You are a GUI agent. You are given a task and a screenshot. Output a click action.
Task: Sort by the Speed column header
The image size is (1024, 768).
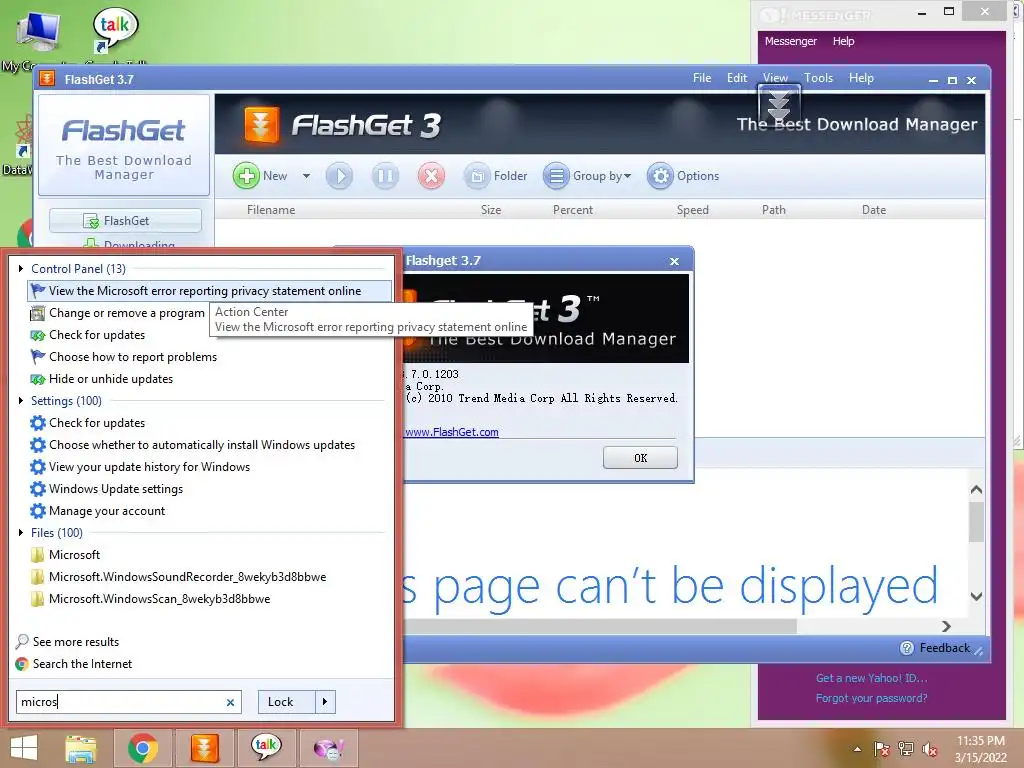tap(692, 210)
